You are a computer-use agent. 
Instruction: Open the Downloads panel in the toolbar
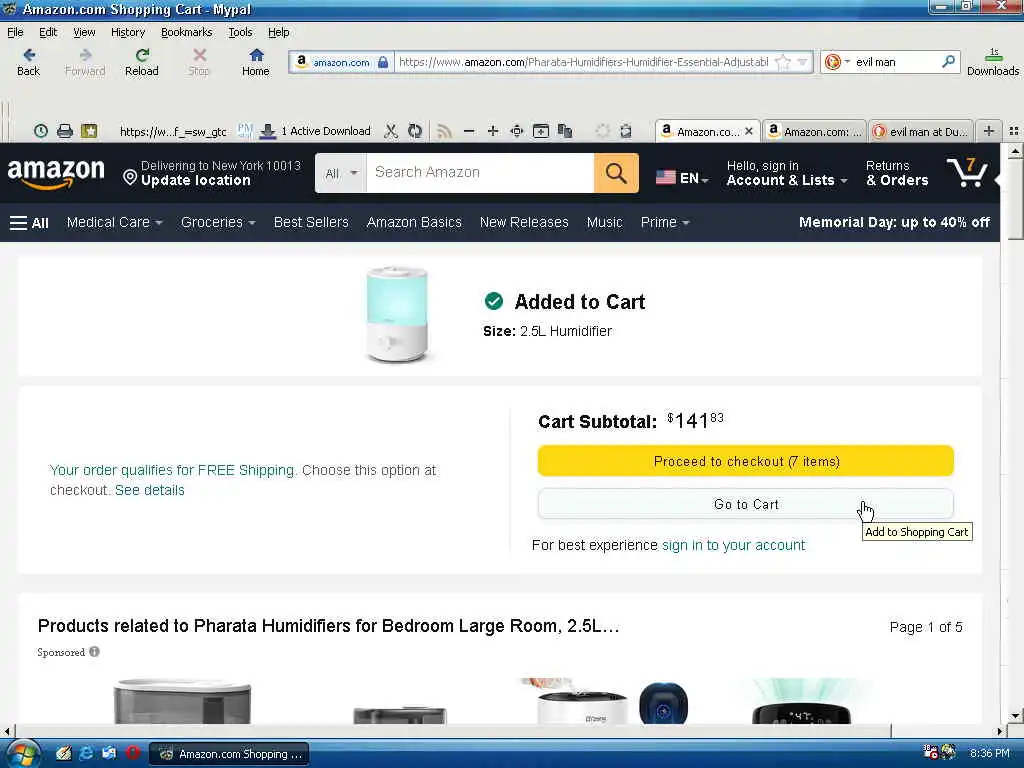(993, 62)
